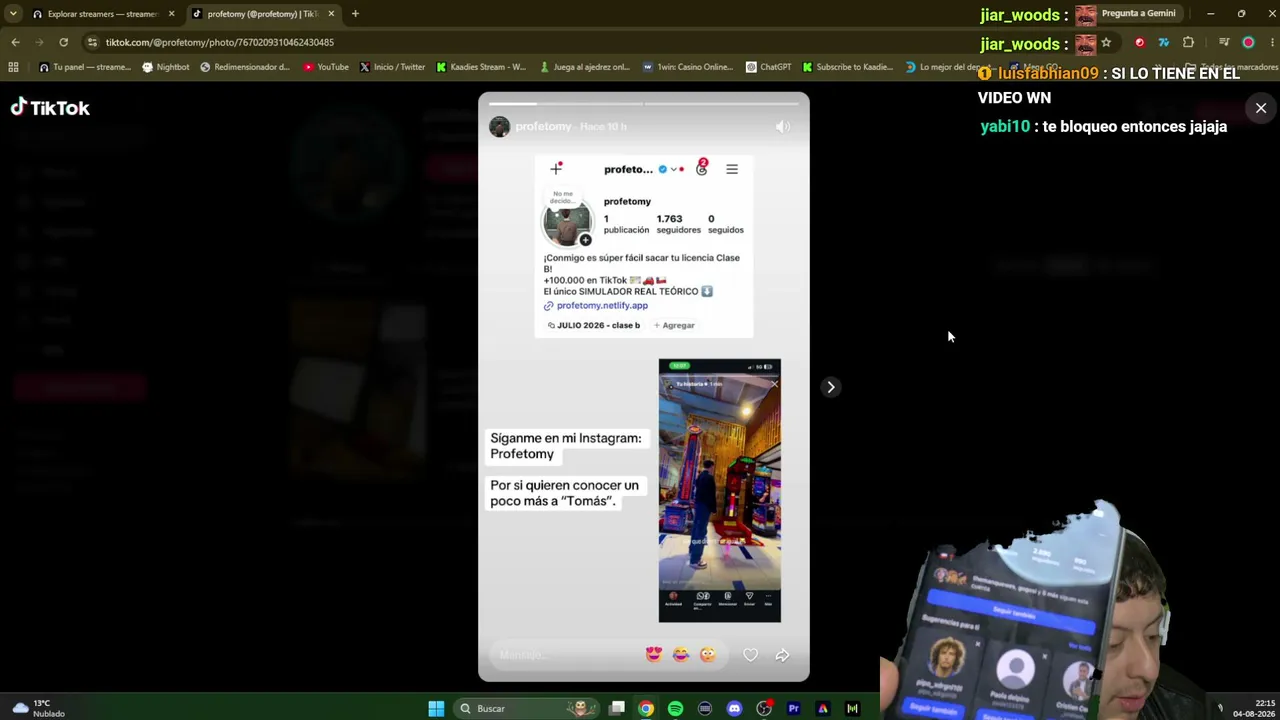Click the story progress bar at top
The width and height of the screenshot is (1280, 720).
coord(643,103)
